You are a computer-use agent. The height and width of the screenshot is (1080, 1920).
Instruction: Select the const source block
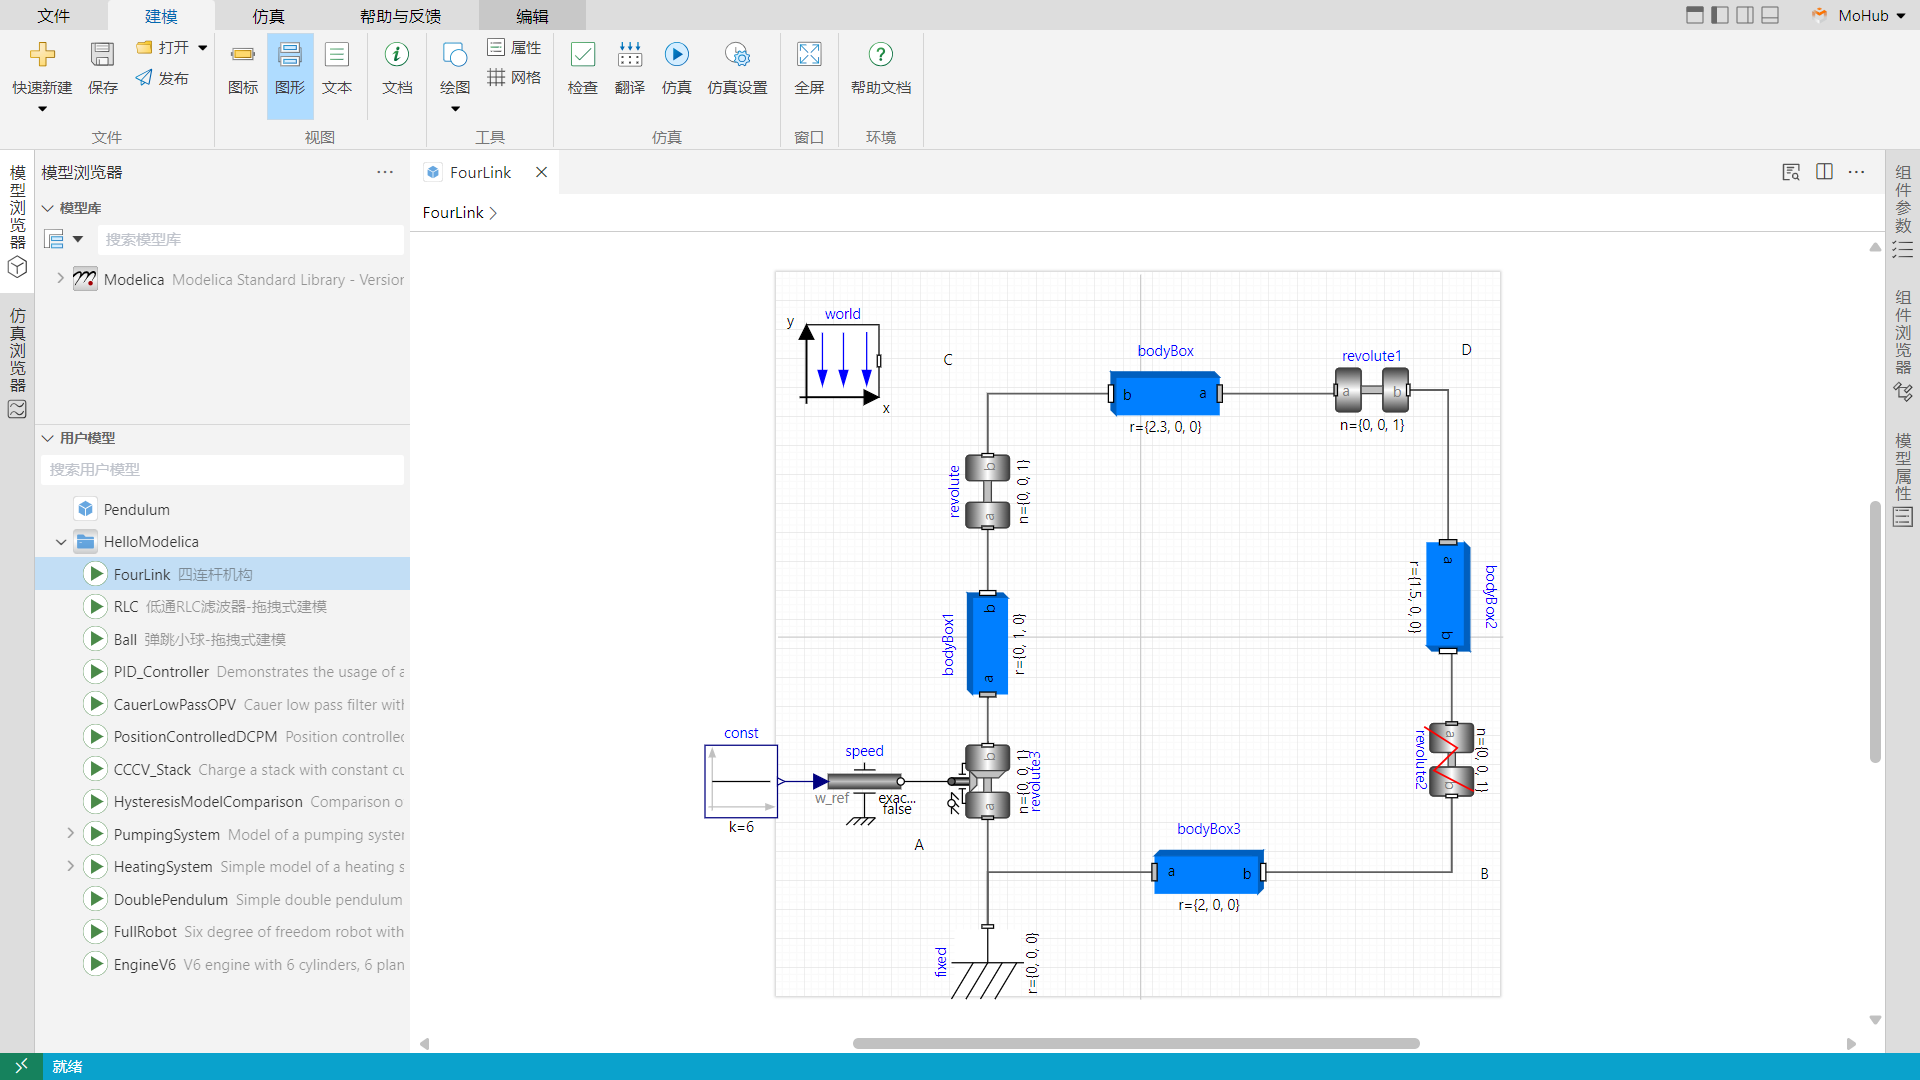coord(741,781)
